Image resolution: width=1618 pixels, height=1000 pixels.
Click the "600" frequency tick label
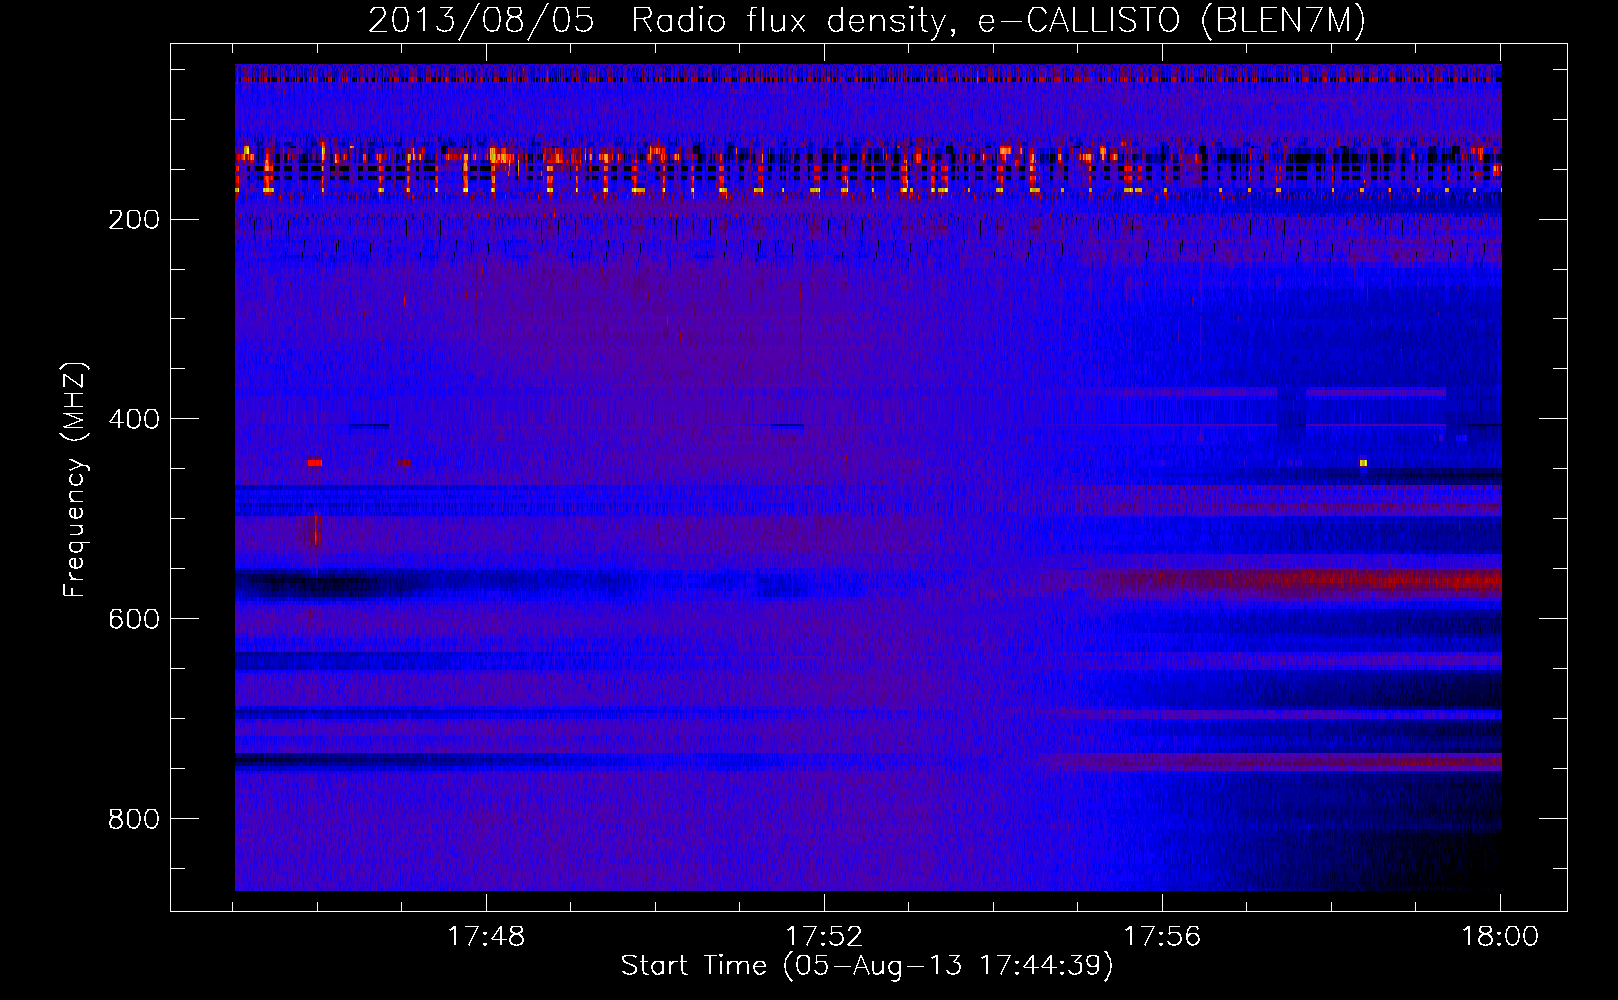[133, 619]
